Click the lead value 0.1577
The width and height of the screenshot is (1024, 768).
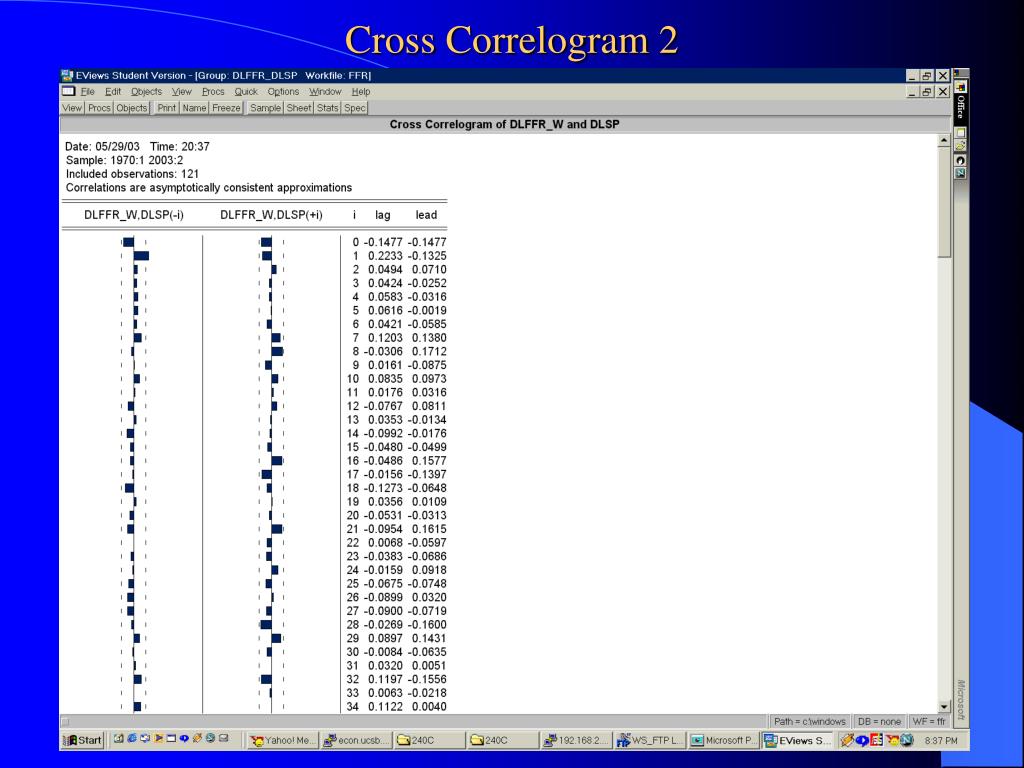(429, 460)
